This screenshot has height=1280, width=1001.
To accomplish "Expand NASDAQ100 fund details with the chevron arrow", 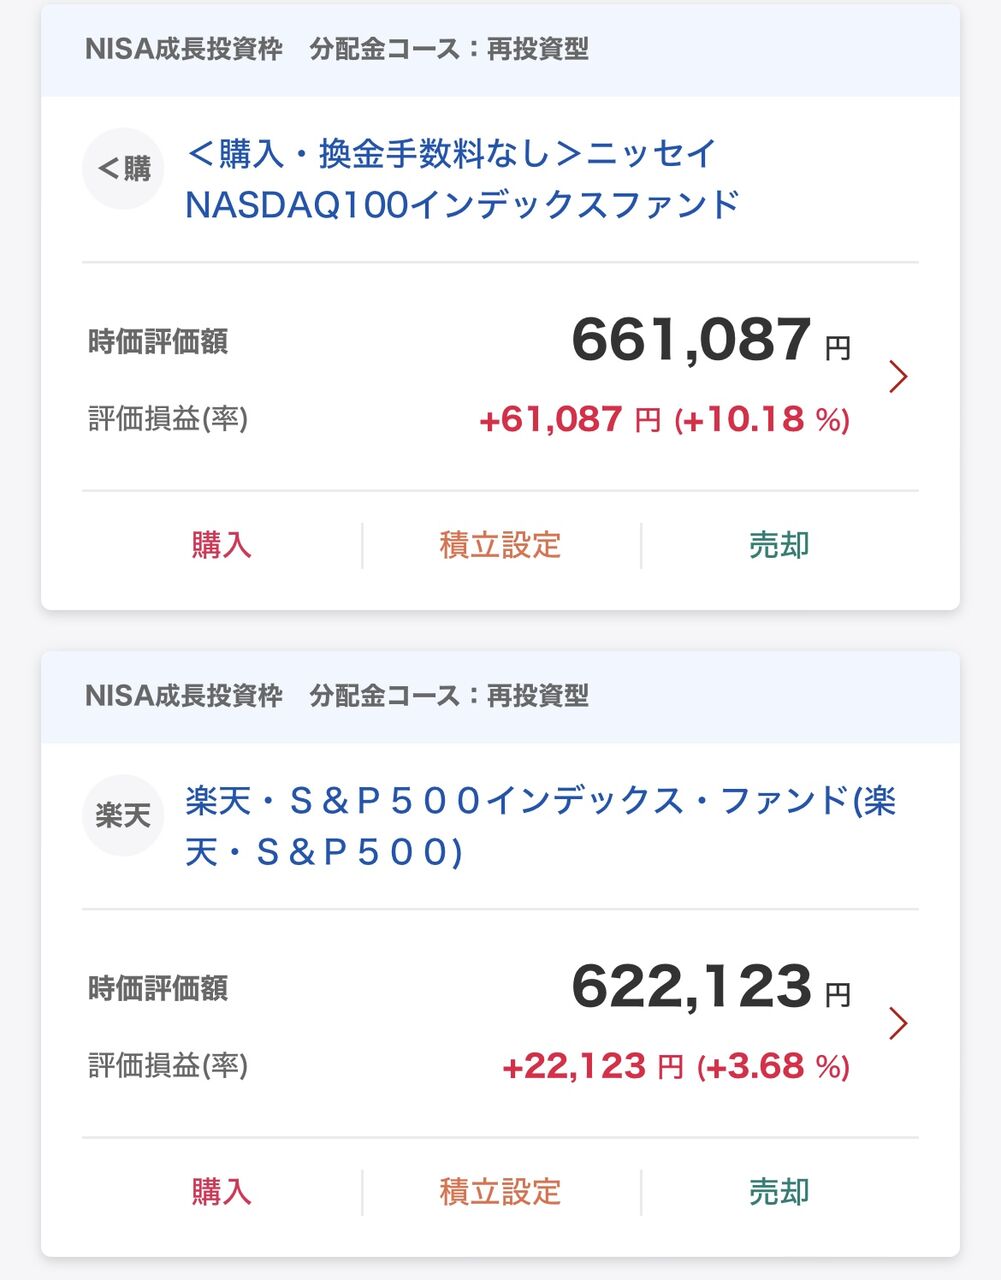I will (898, 377).
